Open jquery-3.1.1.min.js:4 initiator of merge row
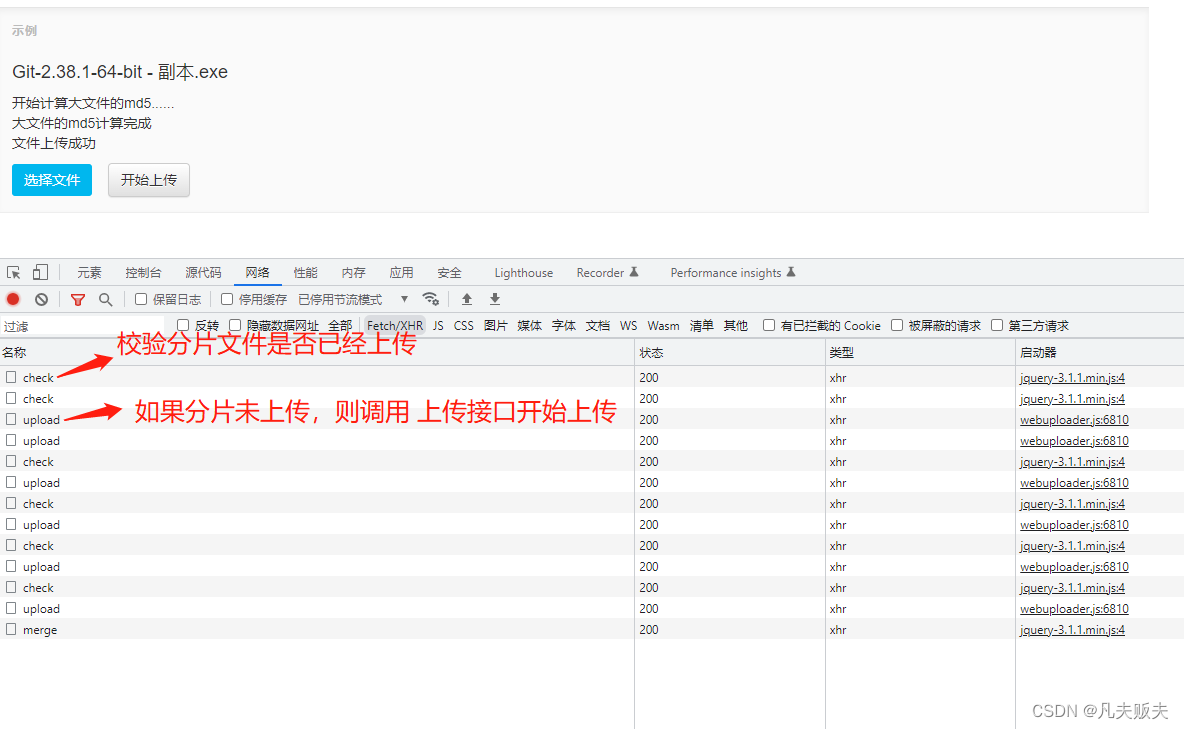 (x=1072, y=629)
